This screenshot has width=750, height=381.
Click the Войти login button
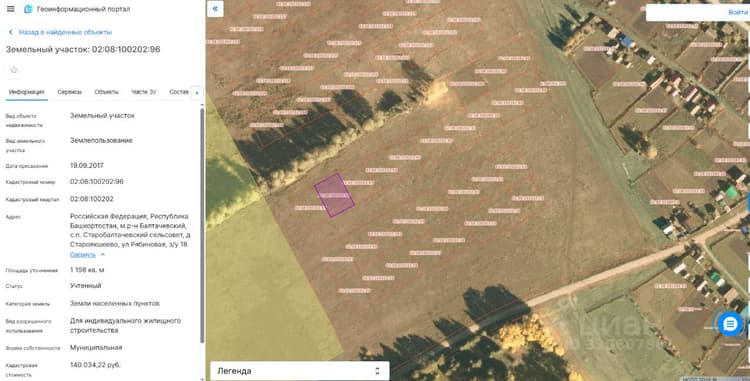coord(737,12)
